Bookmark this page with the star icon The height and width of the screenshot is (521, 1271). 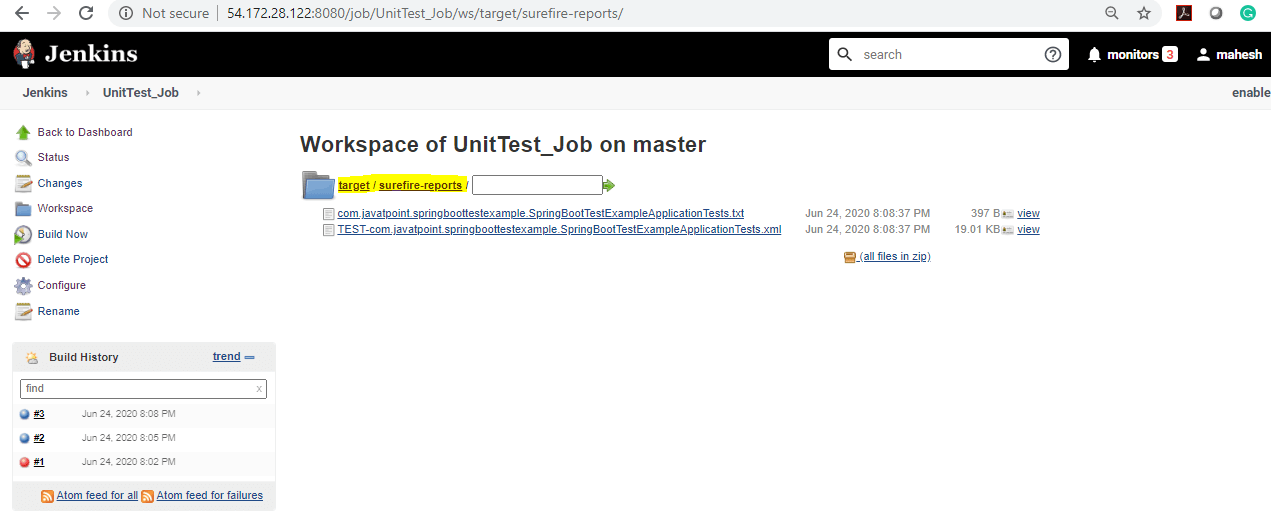coord(1144,14)
